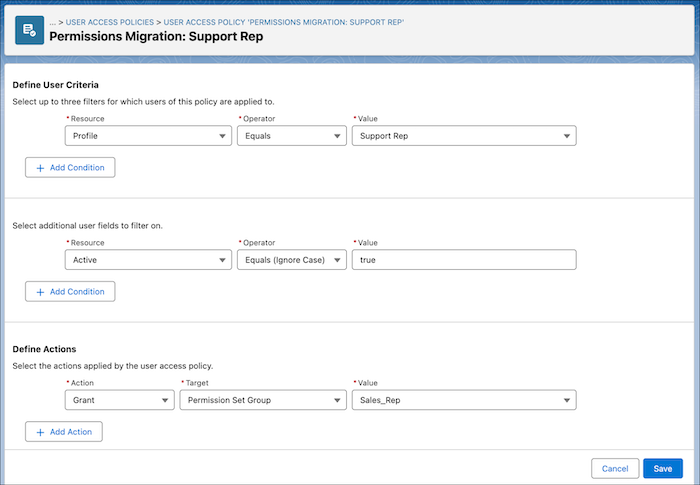This screenshot has height=485, width=700.
Task: Save the user access policy
Action: coord(662,468)
